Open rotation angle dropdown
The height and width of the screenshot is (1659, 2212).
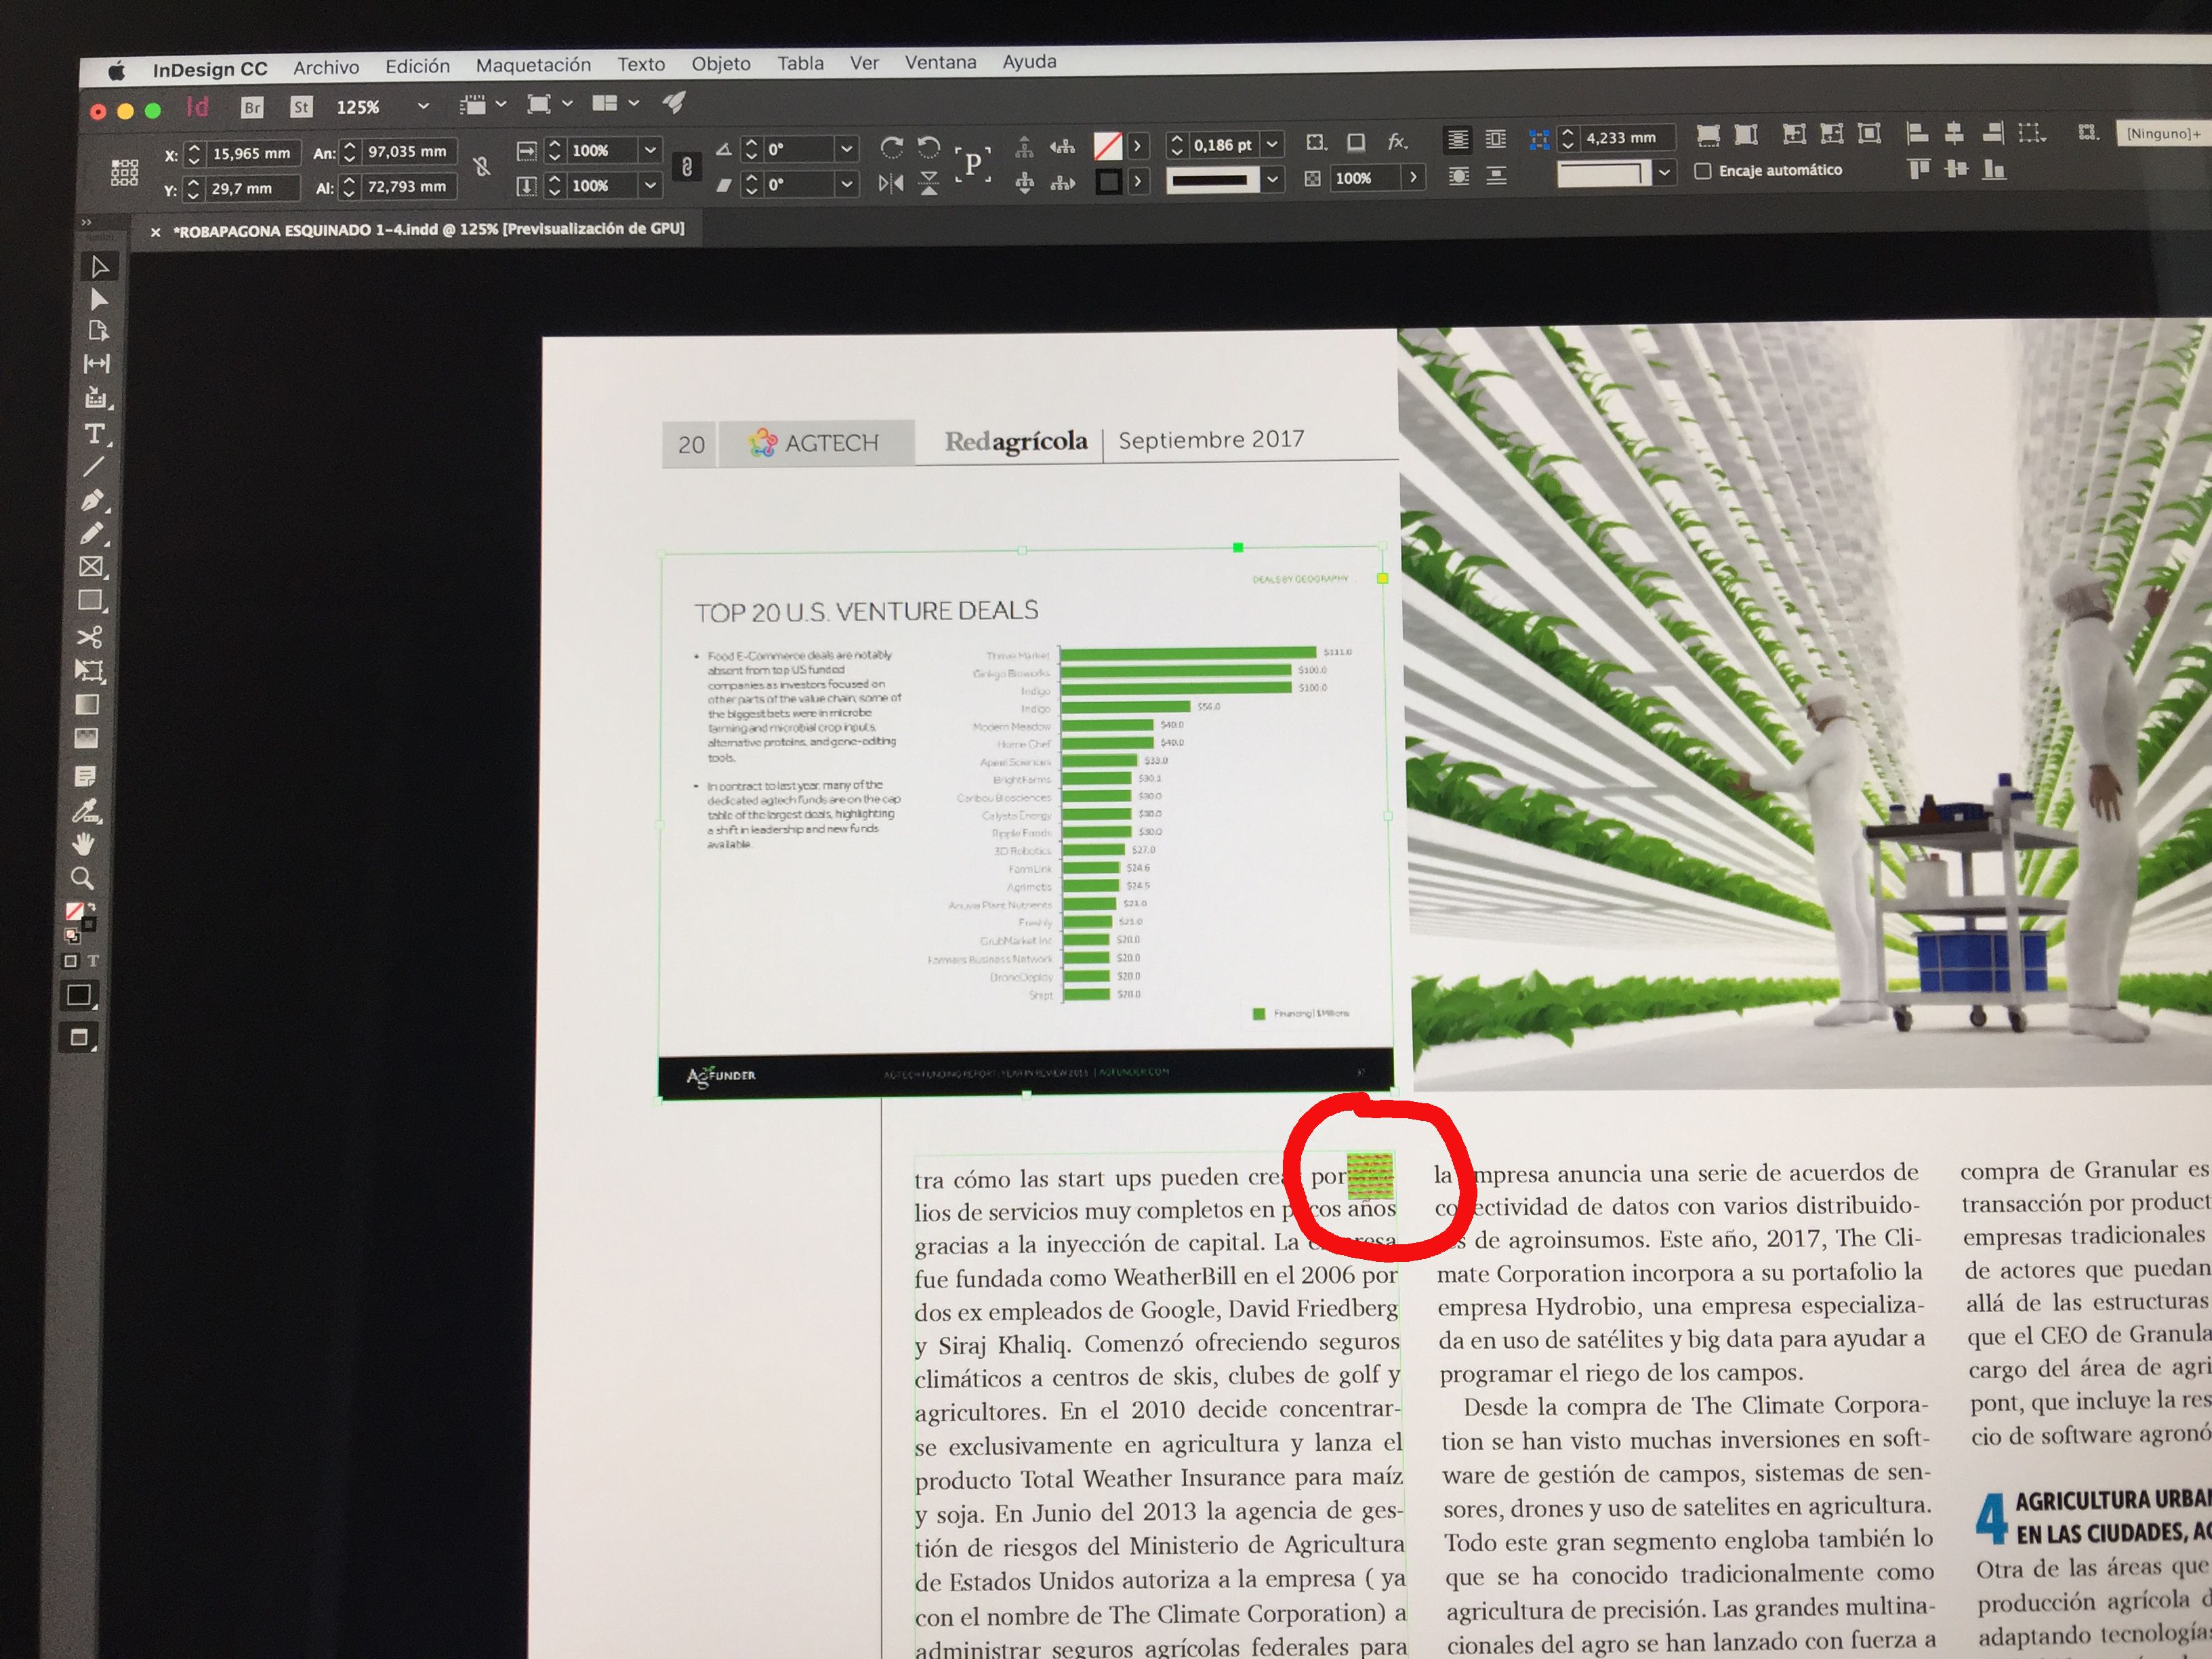[846, 148]
